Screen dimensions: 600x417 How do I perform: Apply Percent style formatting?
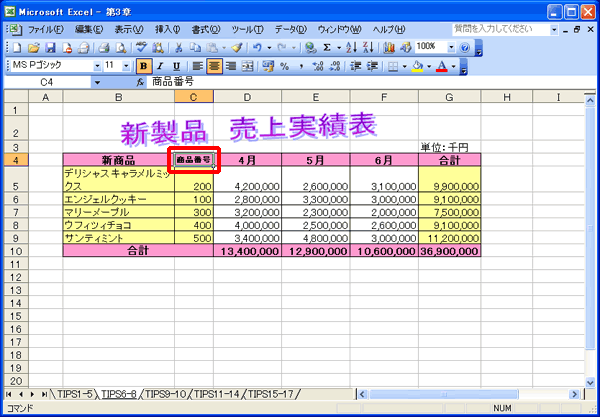tap(284, 67)
